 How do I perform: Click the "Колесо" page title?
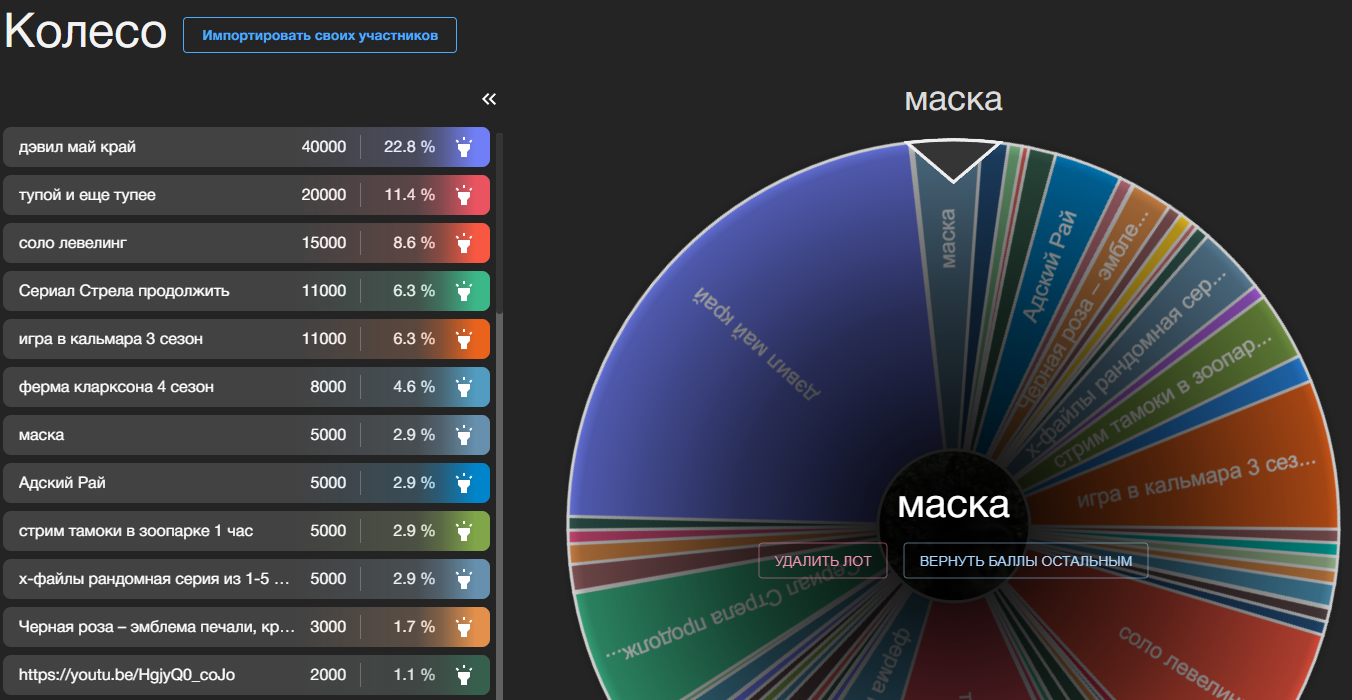click(x=85, y=32)
